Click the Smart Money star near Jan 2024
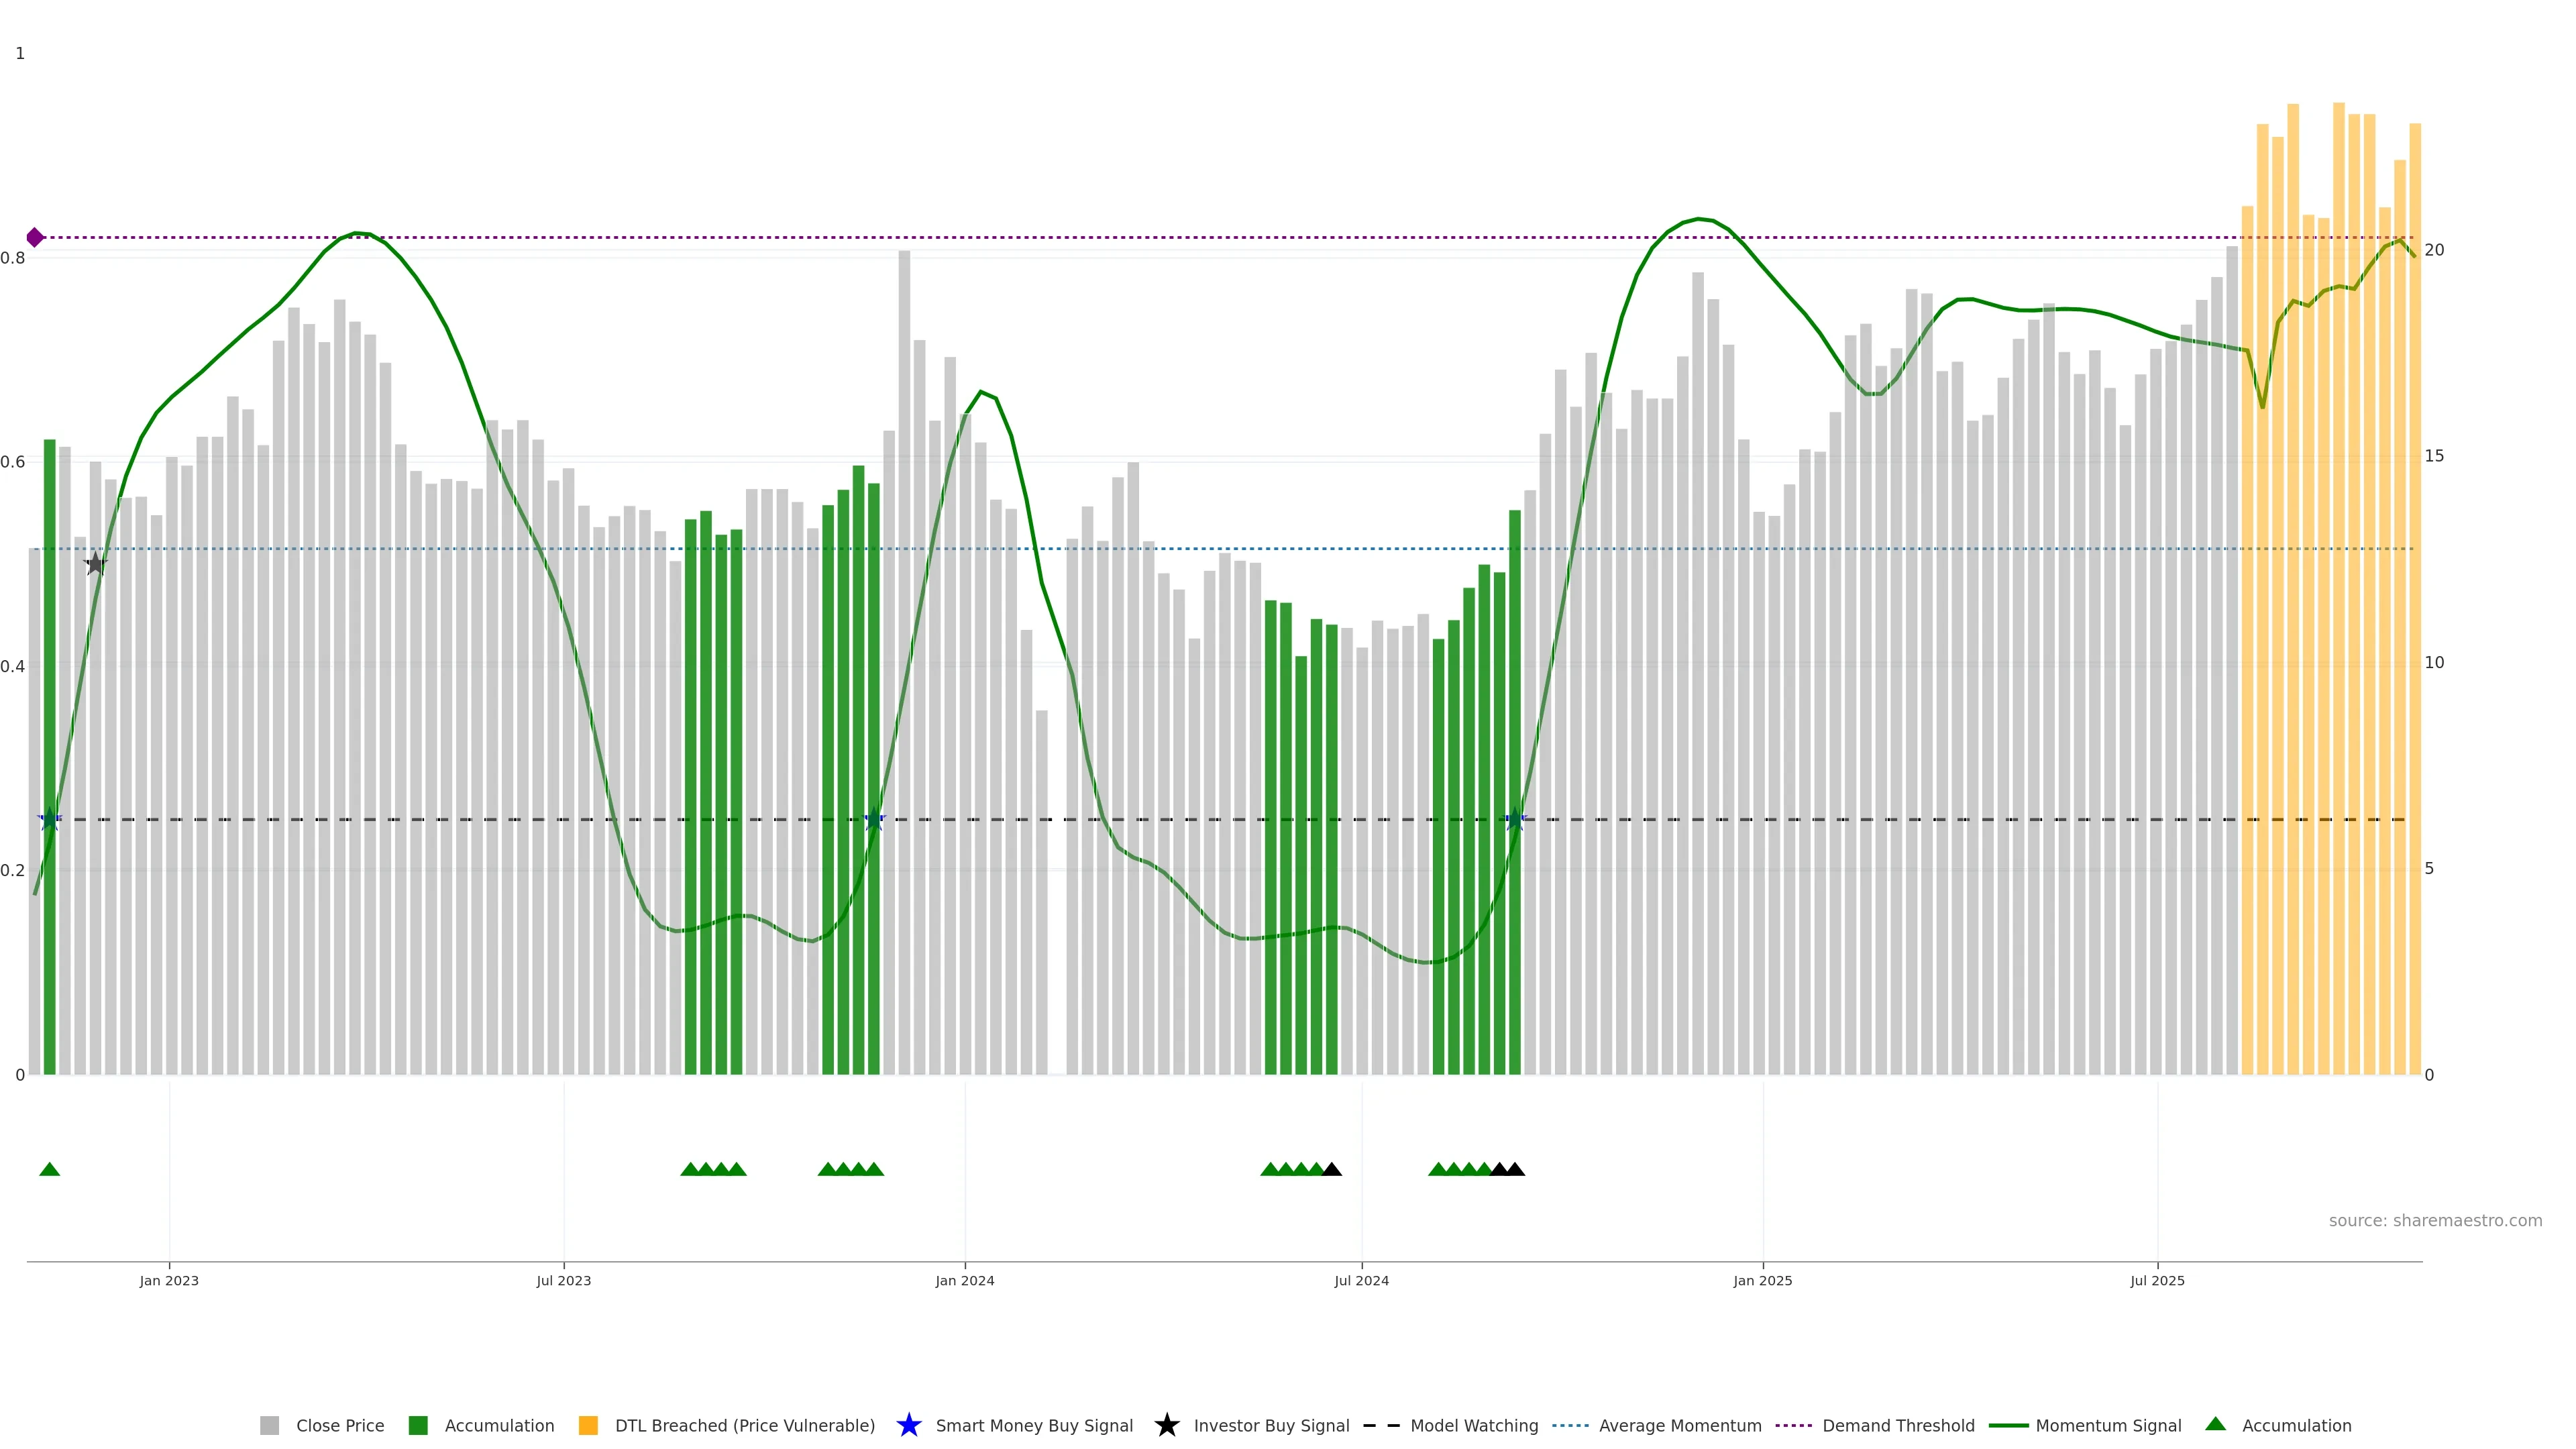 [874, 820]
